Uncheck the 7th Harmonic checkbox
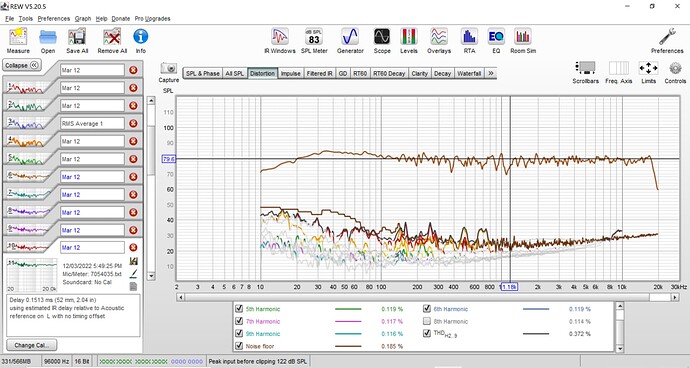 239,321
